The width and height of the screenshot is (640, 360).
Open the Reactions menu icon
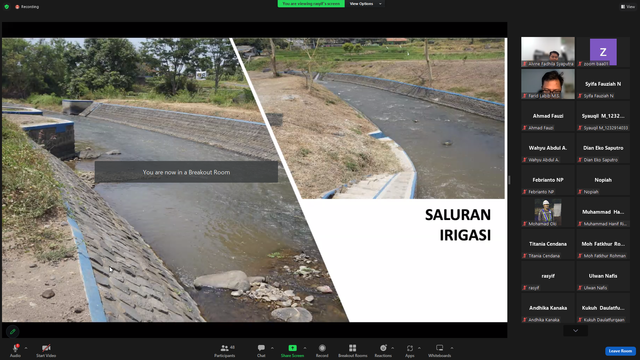pos(383,348)
